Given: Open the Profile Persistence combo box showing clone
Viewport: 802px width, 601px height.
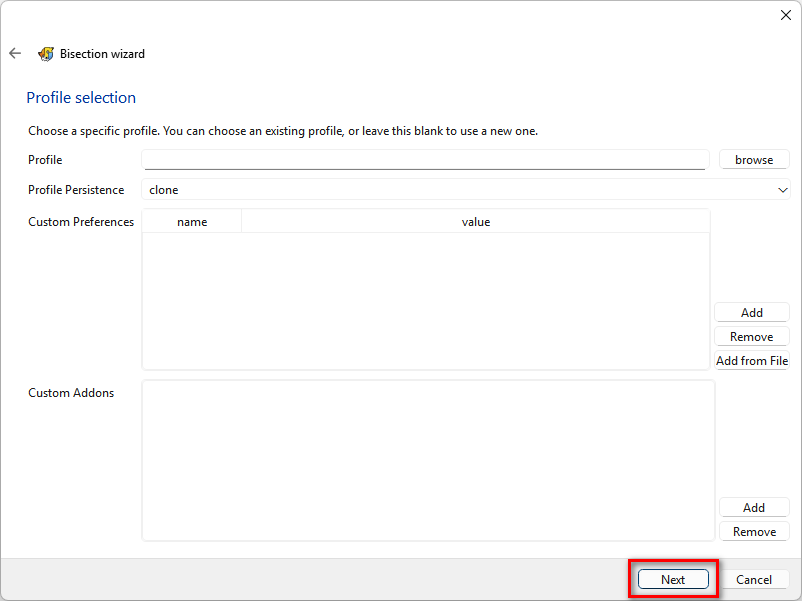Looking at the screenshot, I should (460, 190).
